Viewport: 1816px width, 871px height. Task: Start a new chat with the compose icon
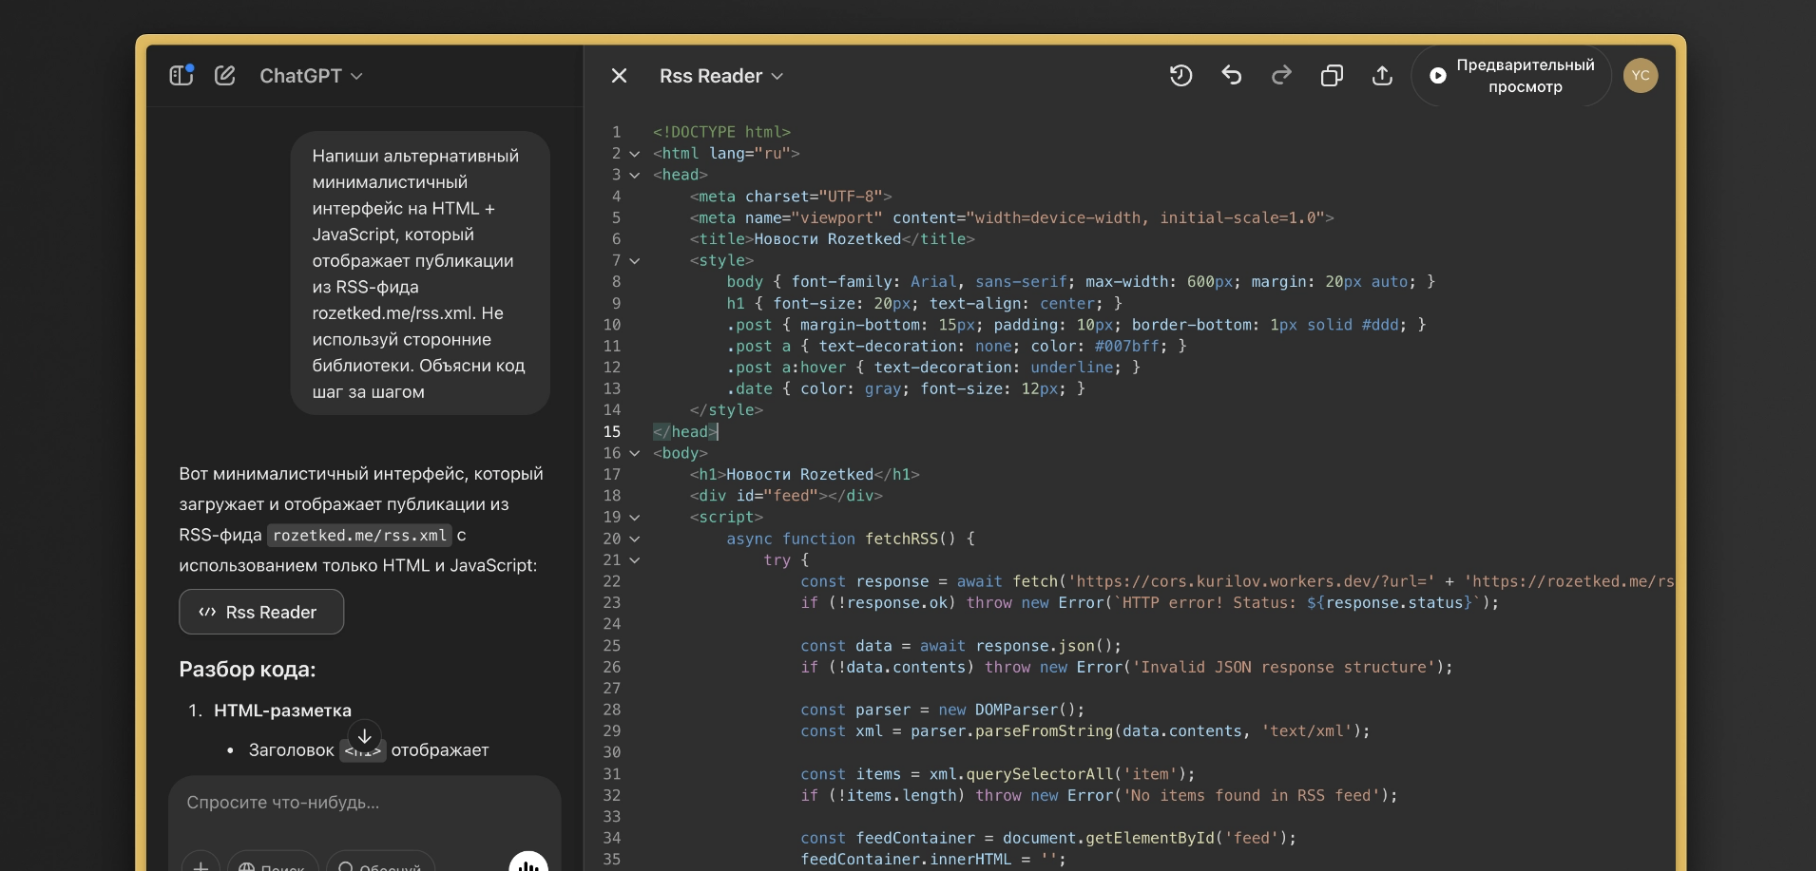(x=225, y=75)
